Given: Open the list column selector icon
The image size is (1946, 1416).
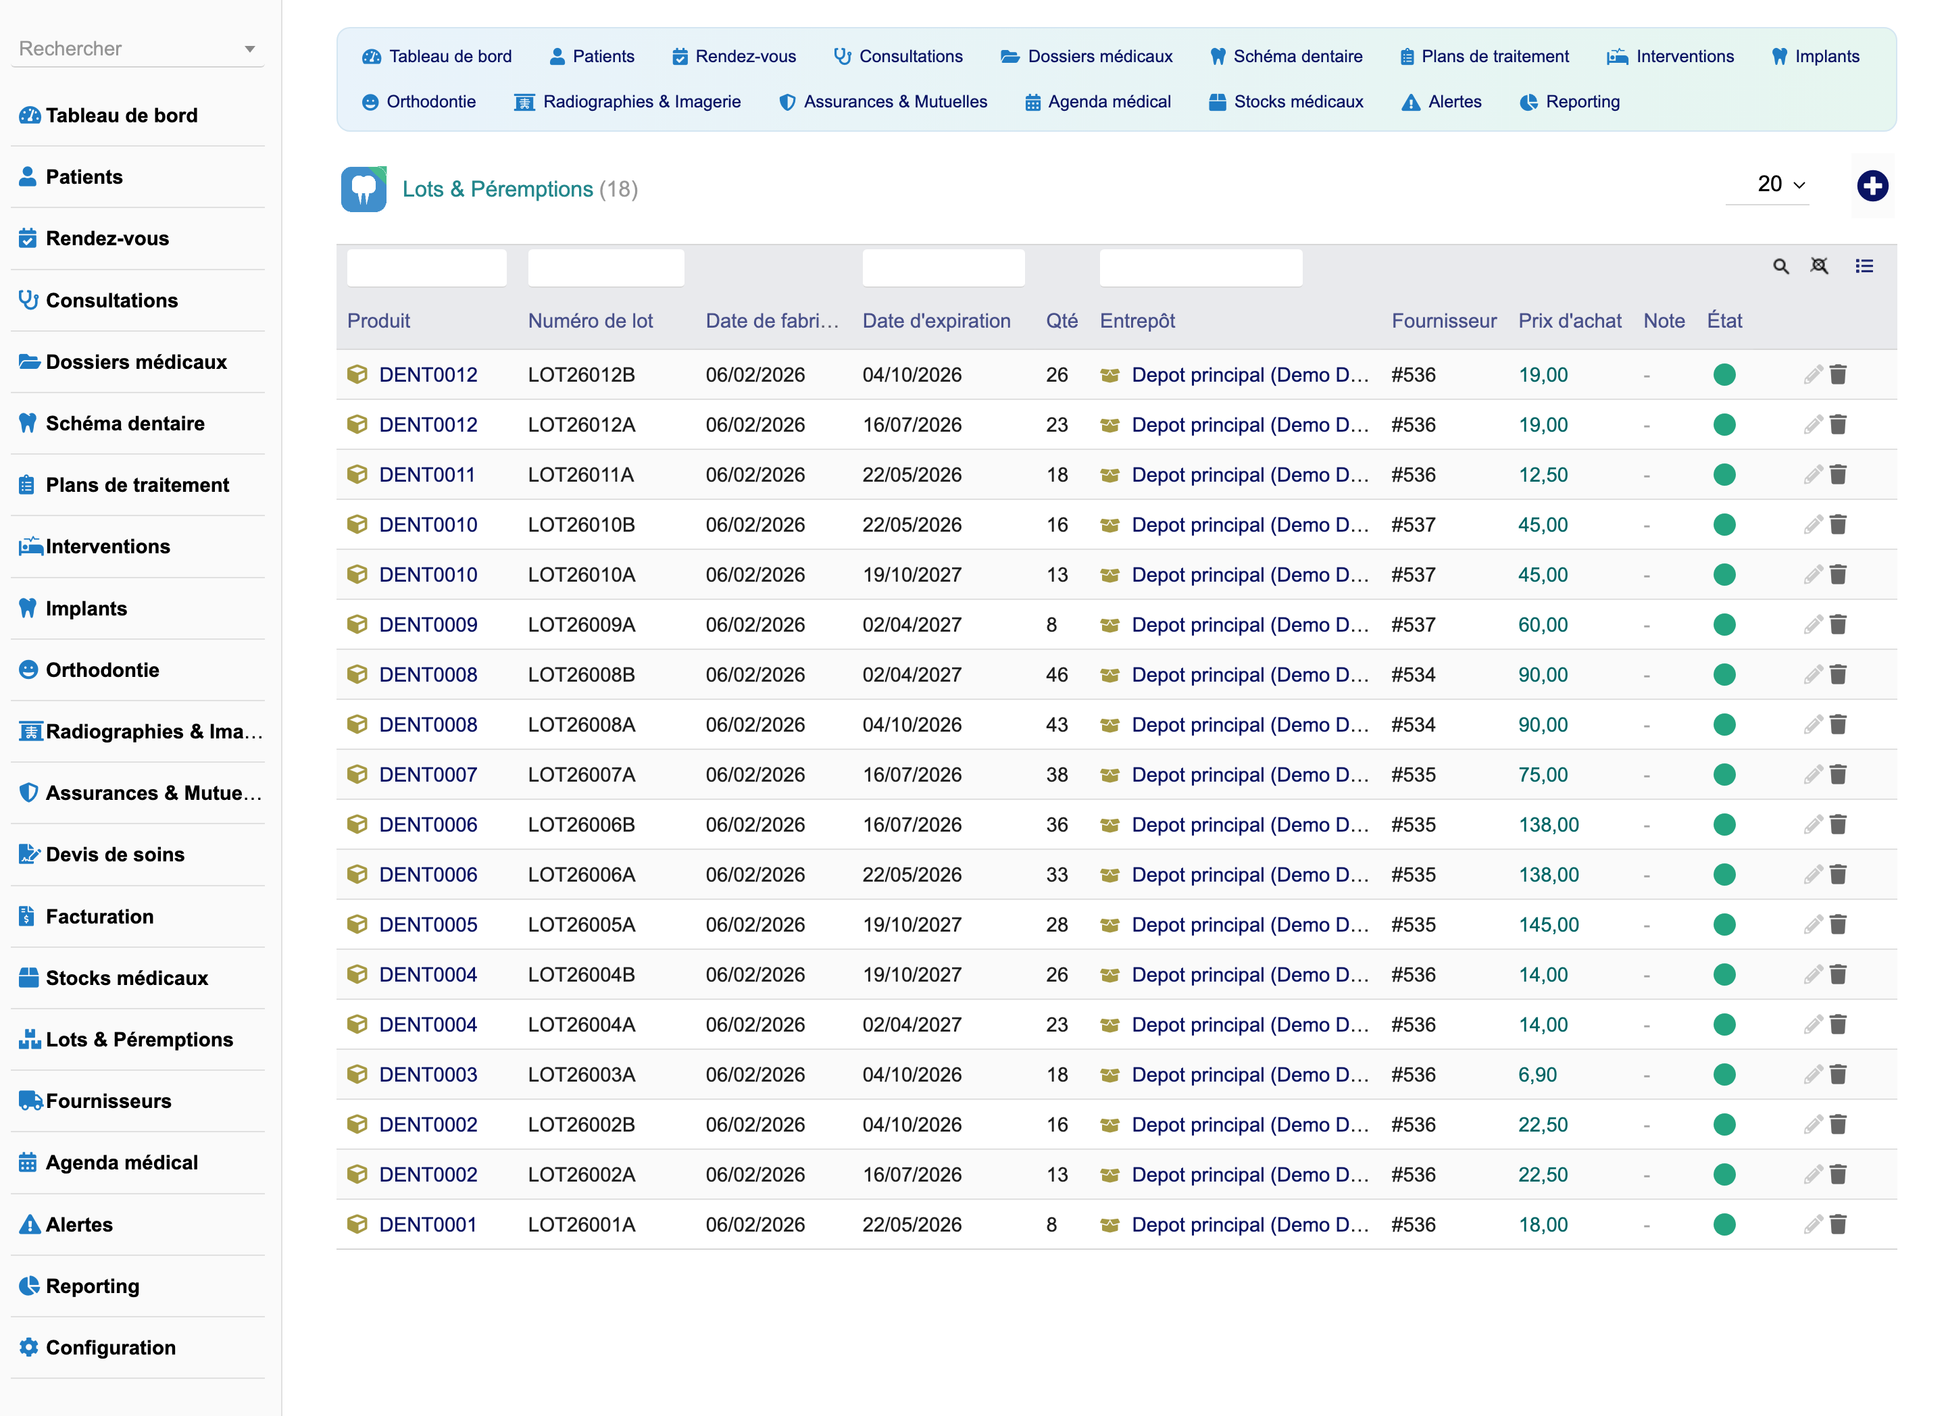Looking at the screenshot, I should tap(1864, 266).
